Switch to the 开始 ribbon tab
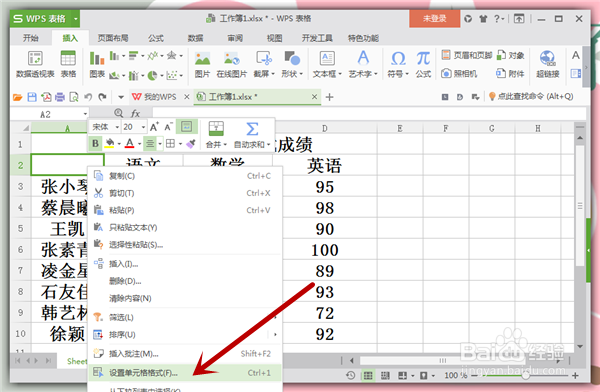This screenshot has height=392, width=600. click(x=30, y=38)
